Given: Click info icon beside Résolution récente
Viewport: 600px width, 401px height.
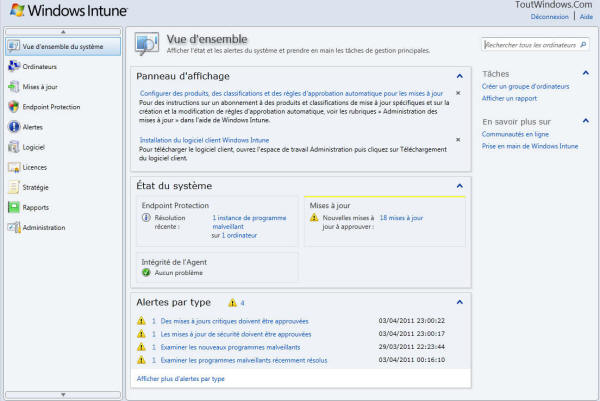Looking at the screenshot, I should [146, 217].
